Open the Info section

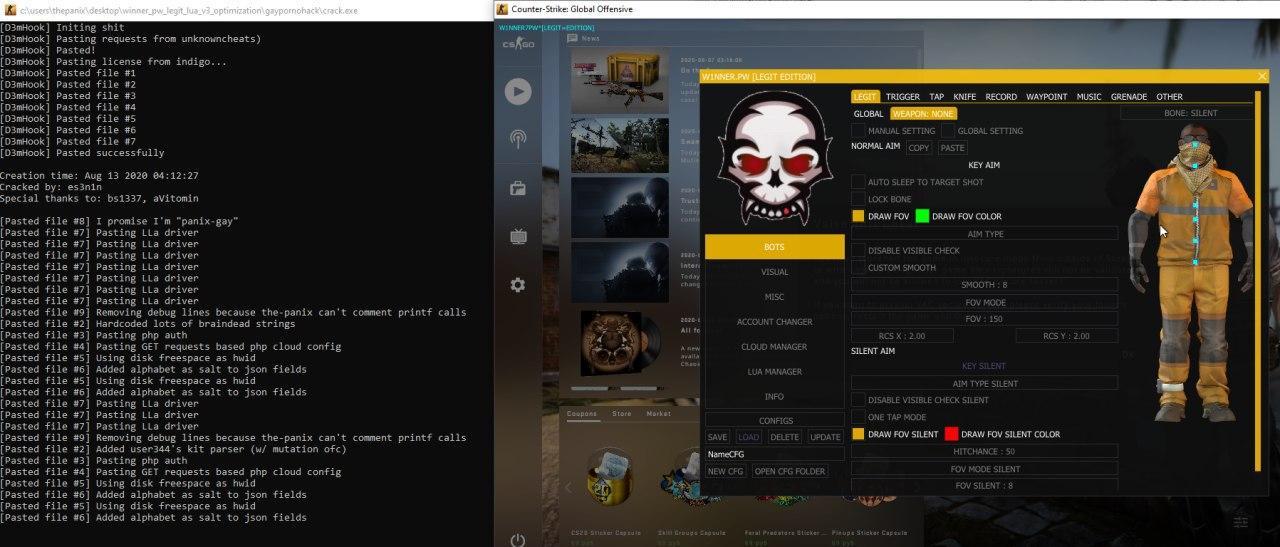tap(775, 397)
